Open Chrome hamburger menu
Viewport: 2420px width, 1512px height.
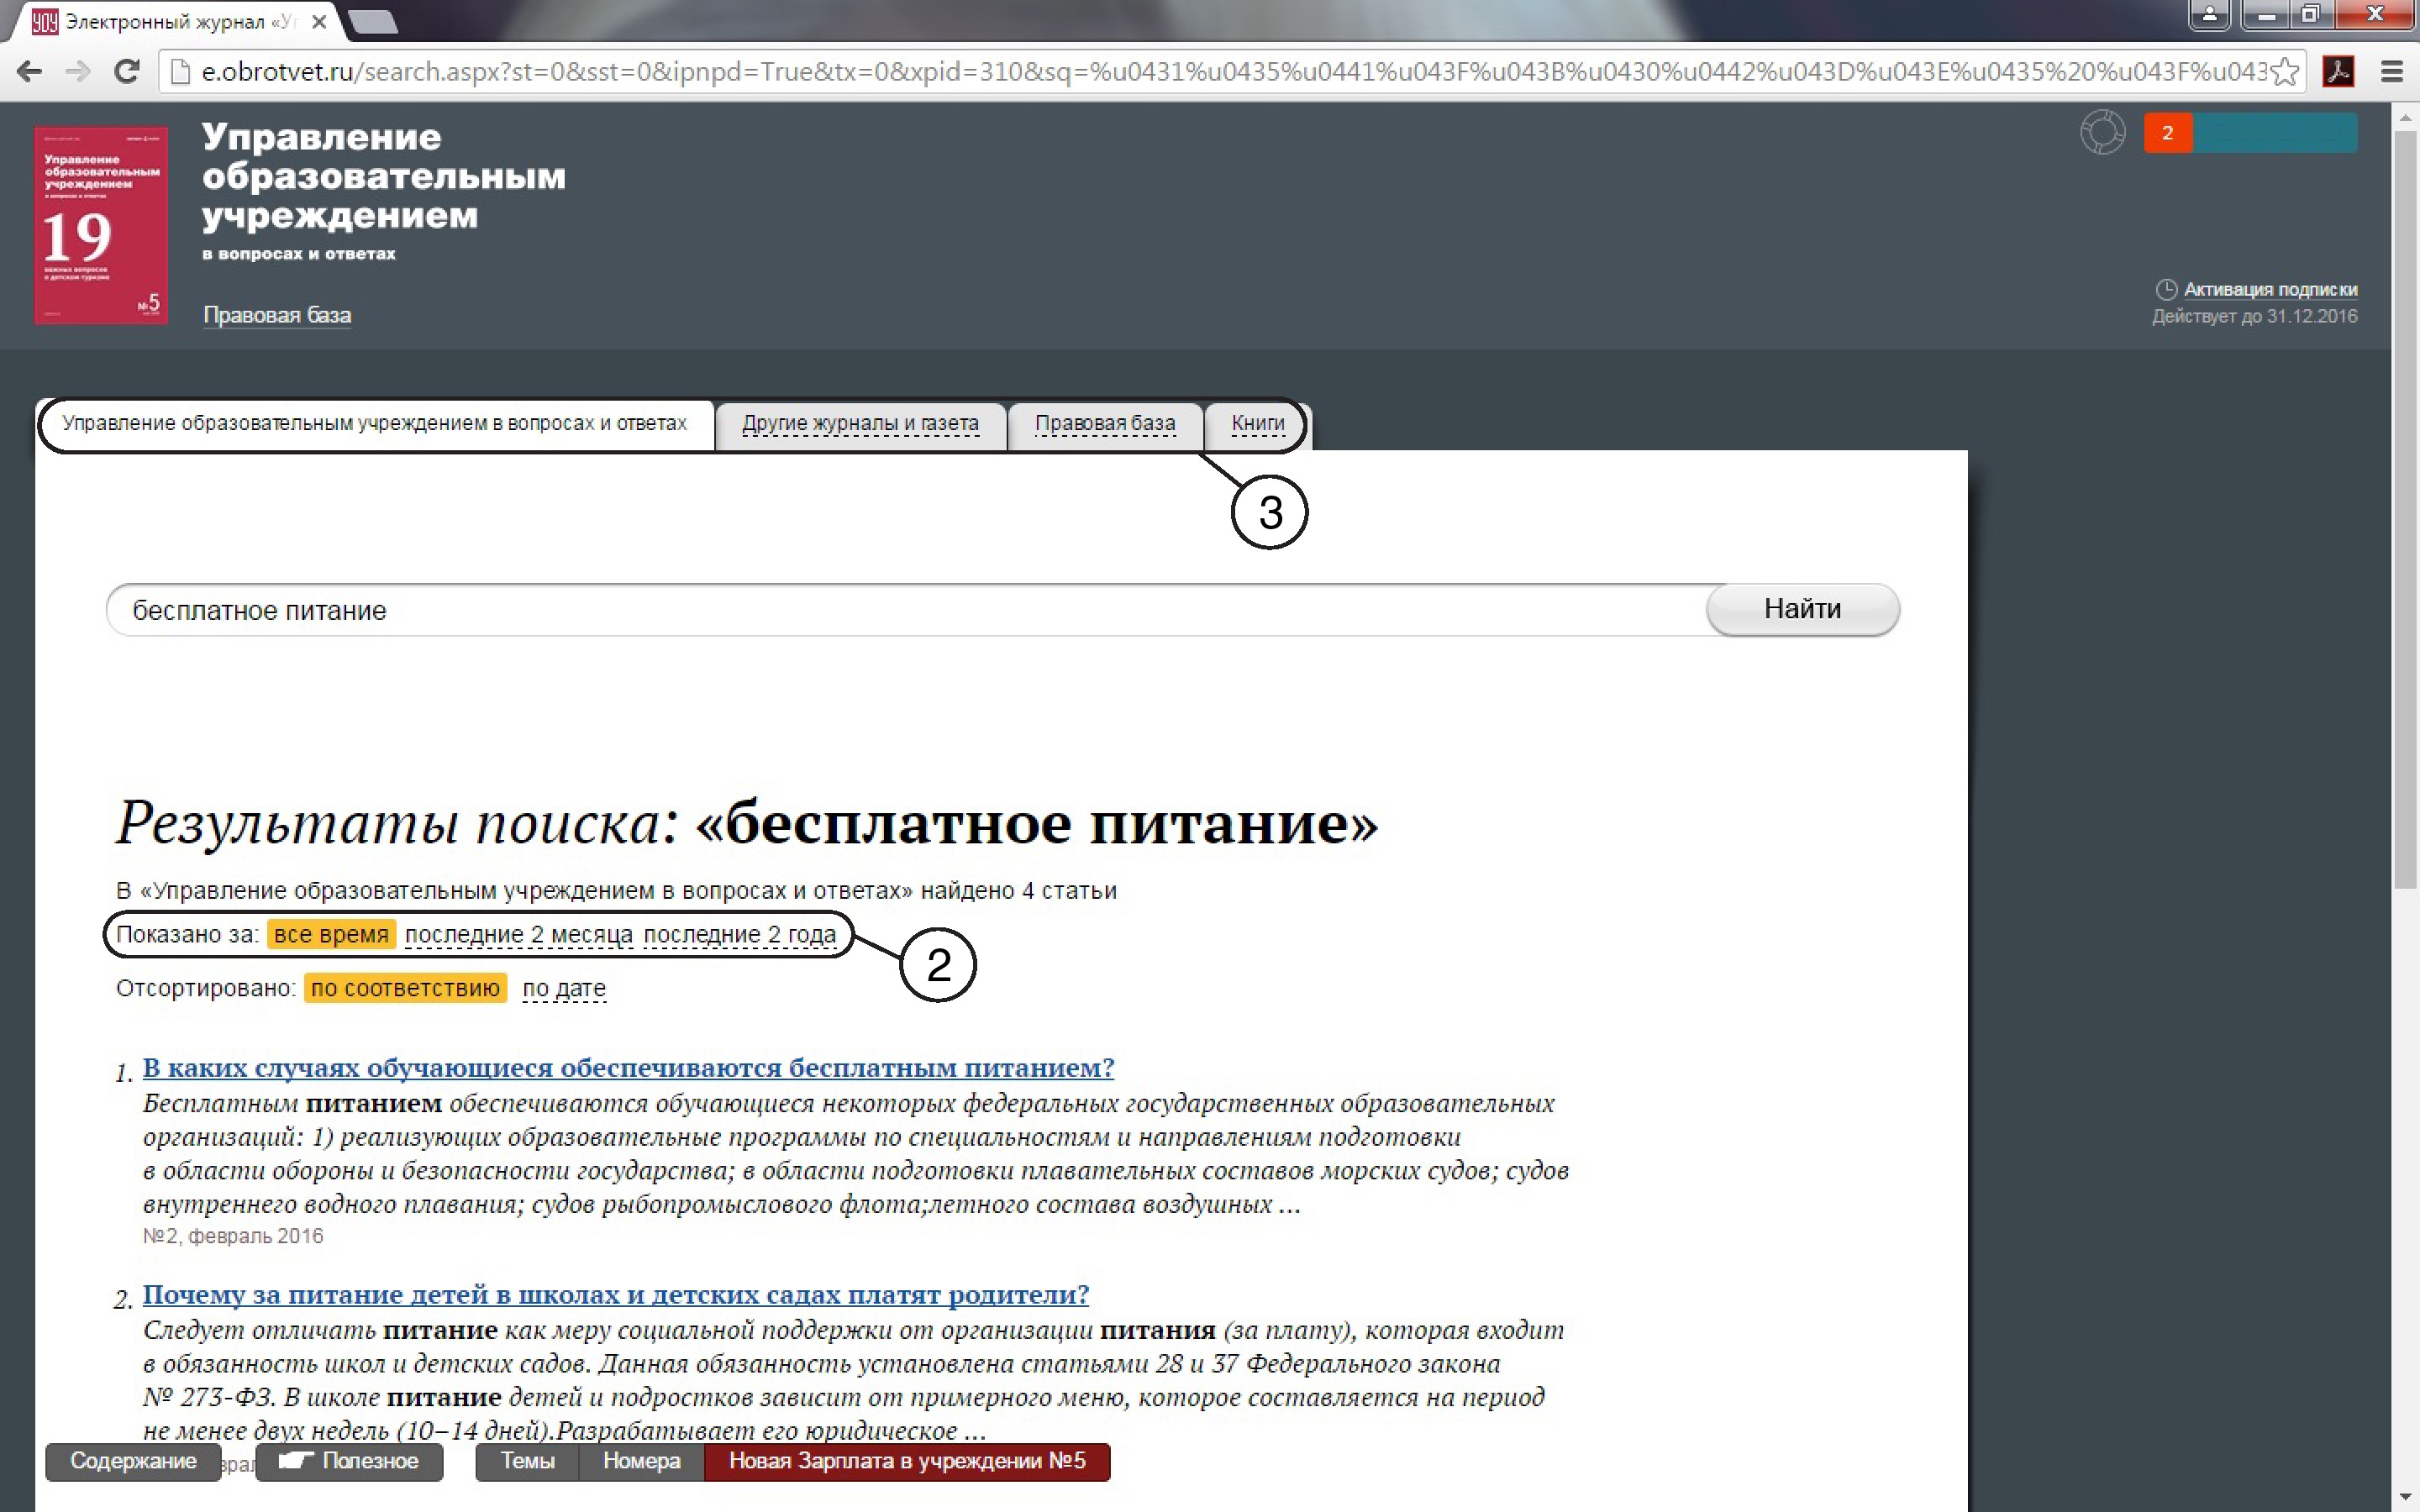pyautogui.click(x=2391, y=71)
